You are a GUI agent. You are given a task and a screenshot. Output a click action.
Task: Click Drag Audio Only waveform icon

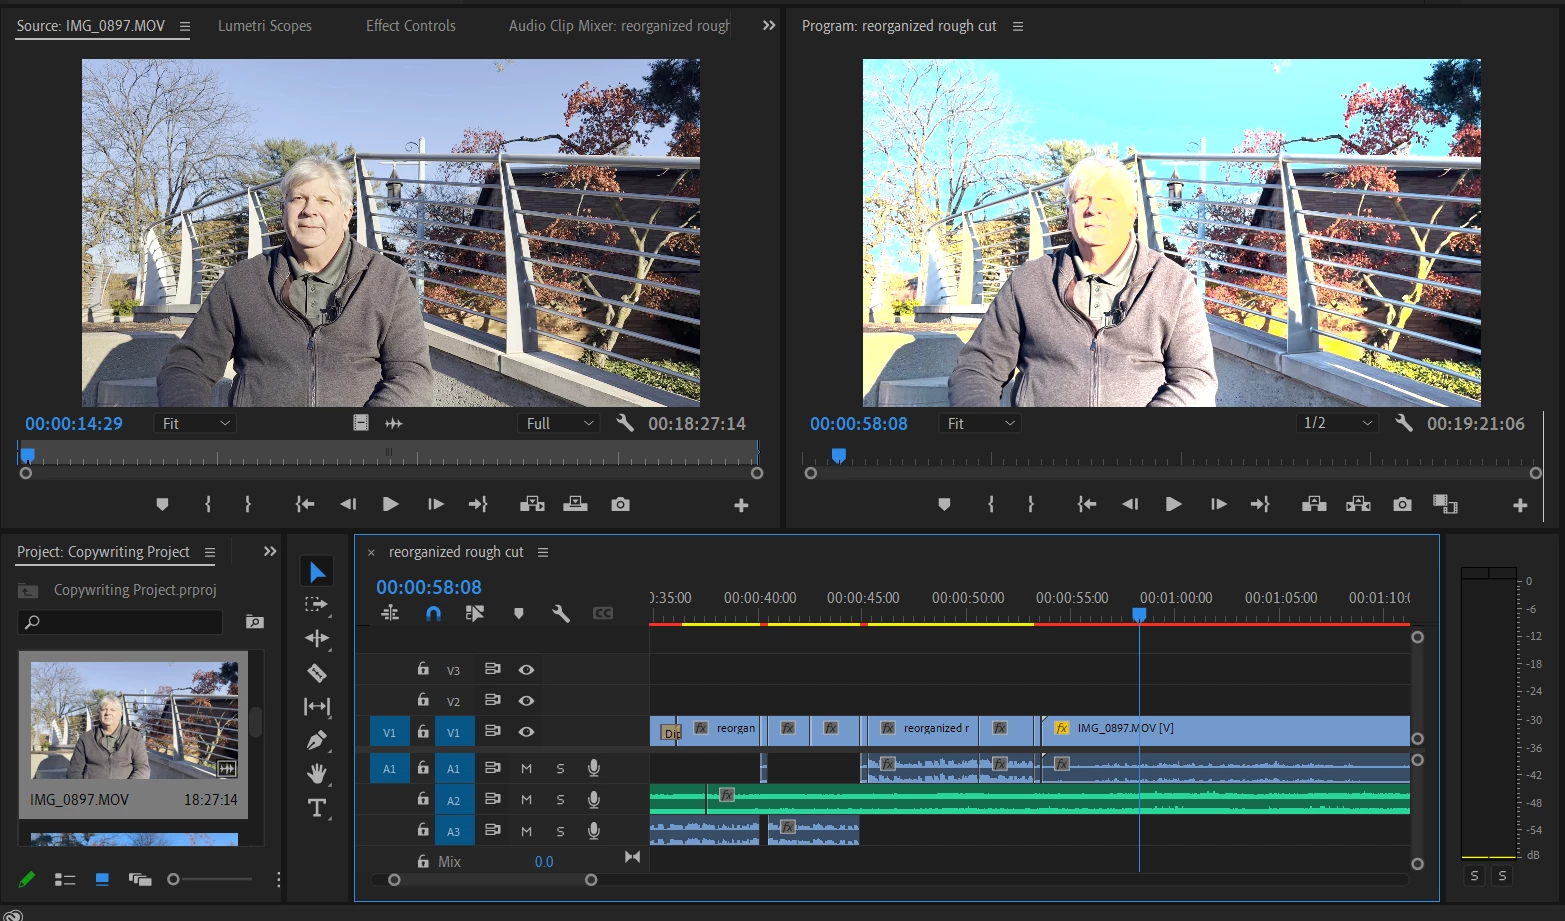click(x=394, y=423)
